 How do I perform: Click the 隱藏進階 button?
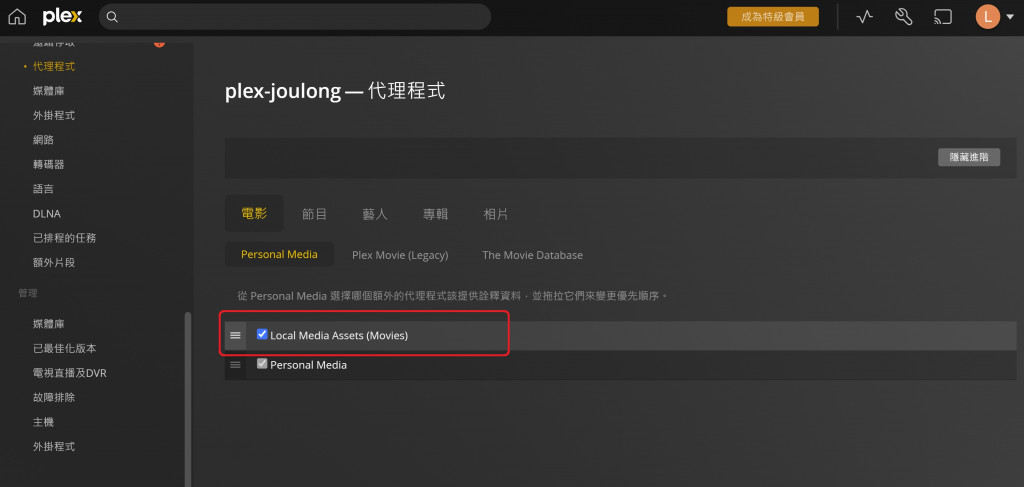(x=968, y=157)
